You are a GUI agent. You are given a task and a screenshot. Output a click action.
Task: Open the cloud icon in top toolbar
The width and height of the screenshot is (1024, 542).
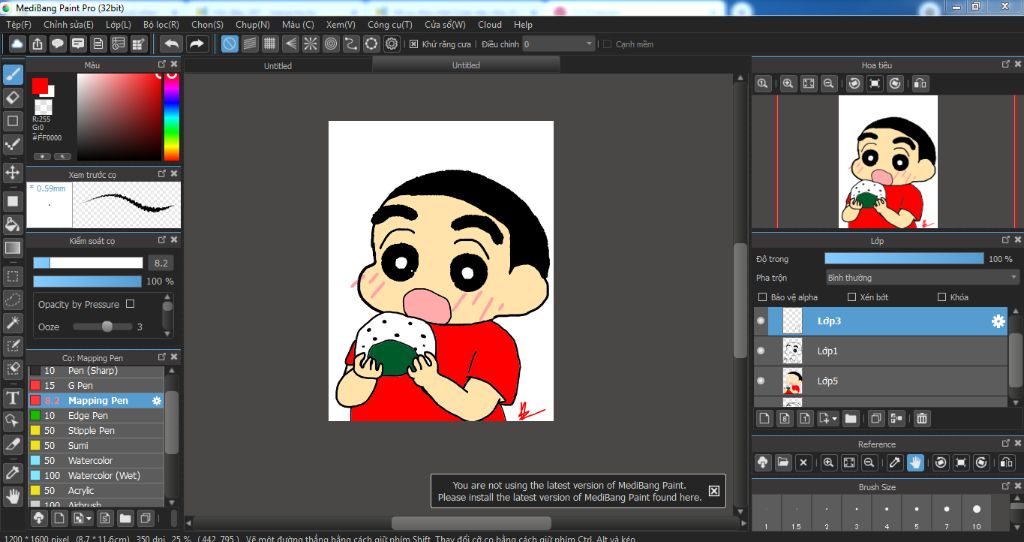coord(18,44)
